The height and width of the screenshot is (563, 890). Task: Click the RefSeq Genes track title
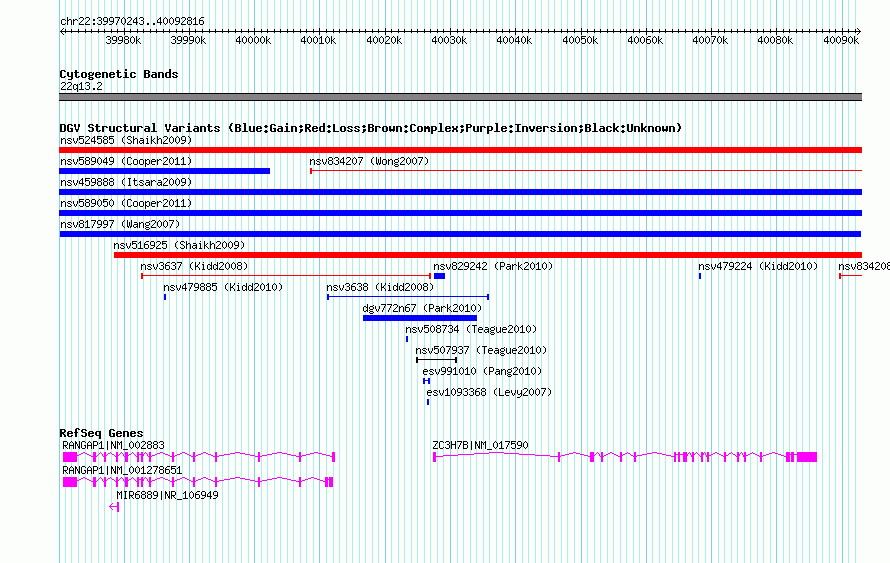click(102, 433)
